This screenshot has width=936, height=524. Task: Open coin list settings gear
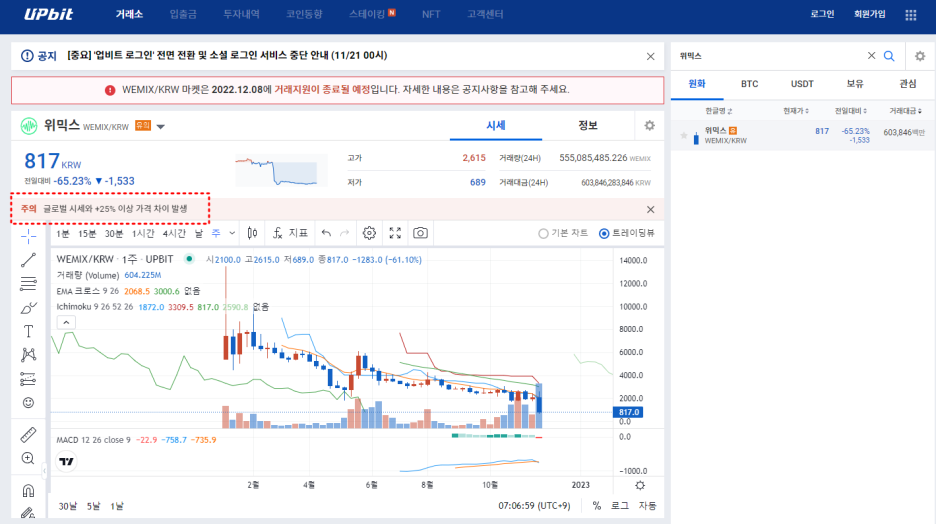tap(920, 56)
